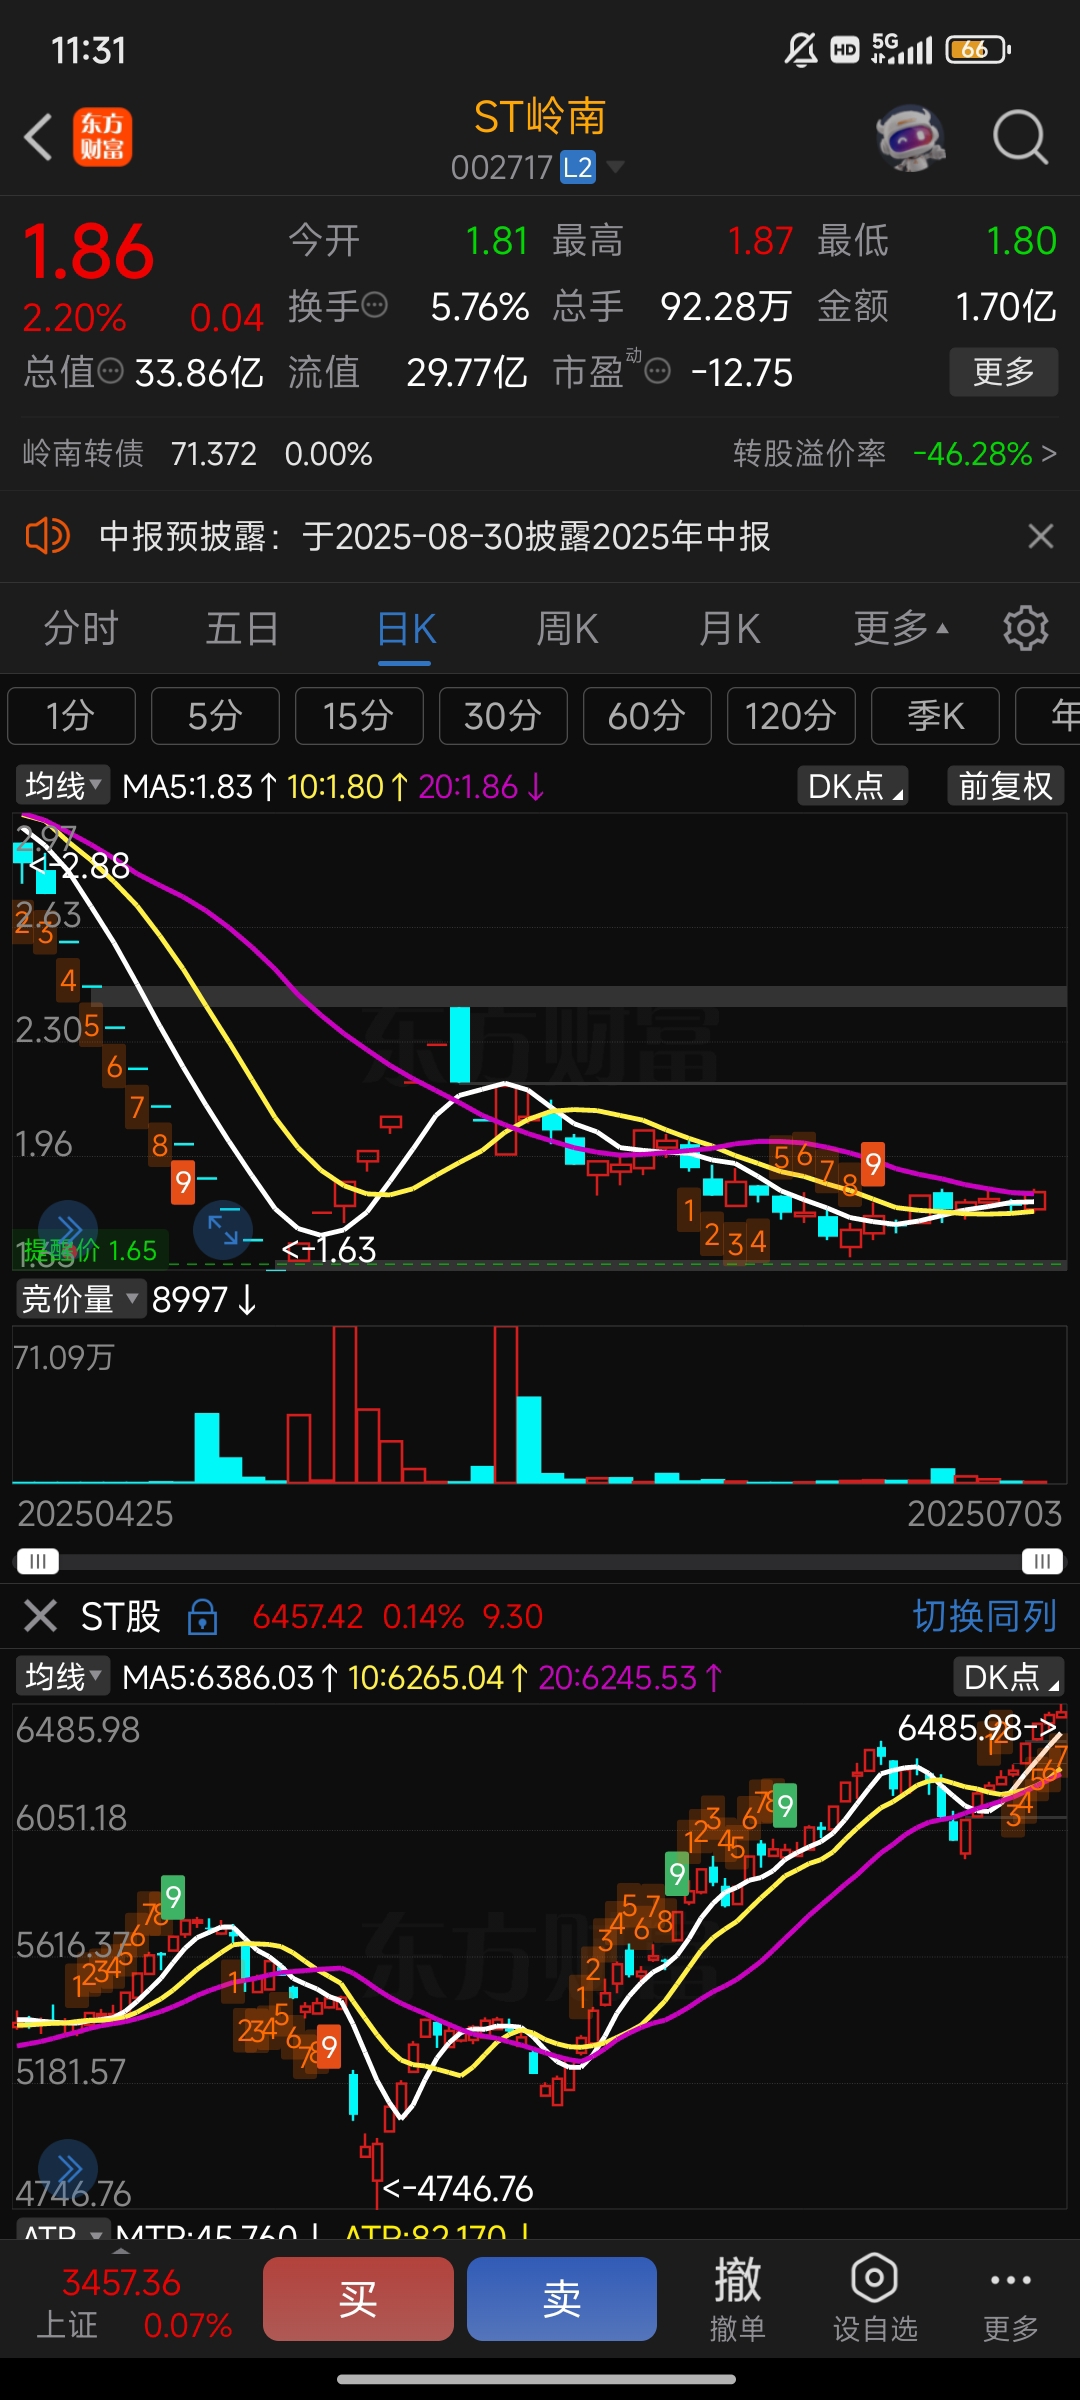Tap the 更多 quote details button
Image resolution: width=1080 pixels, height=2400 pixels.
[x=1003, y=372]
